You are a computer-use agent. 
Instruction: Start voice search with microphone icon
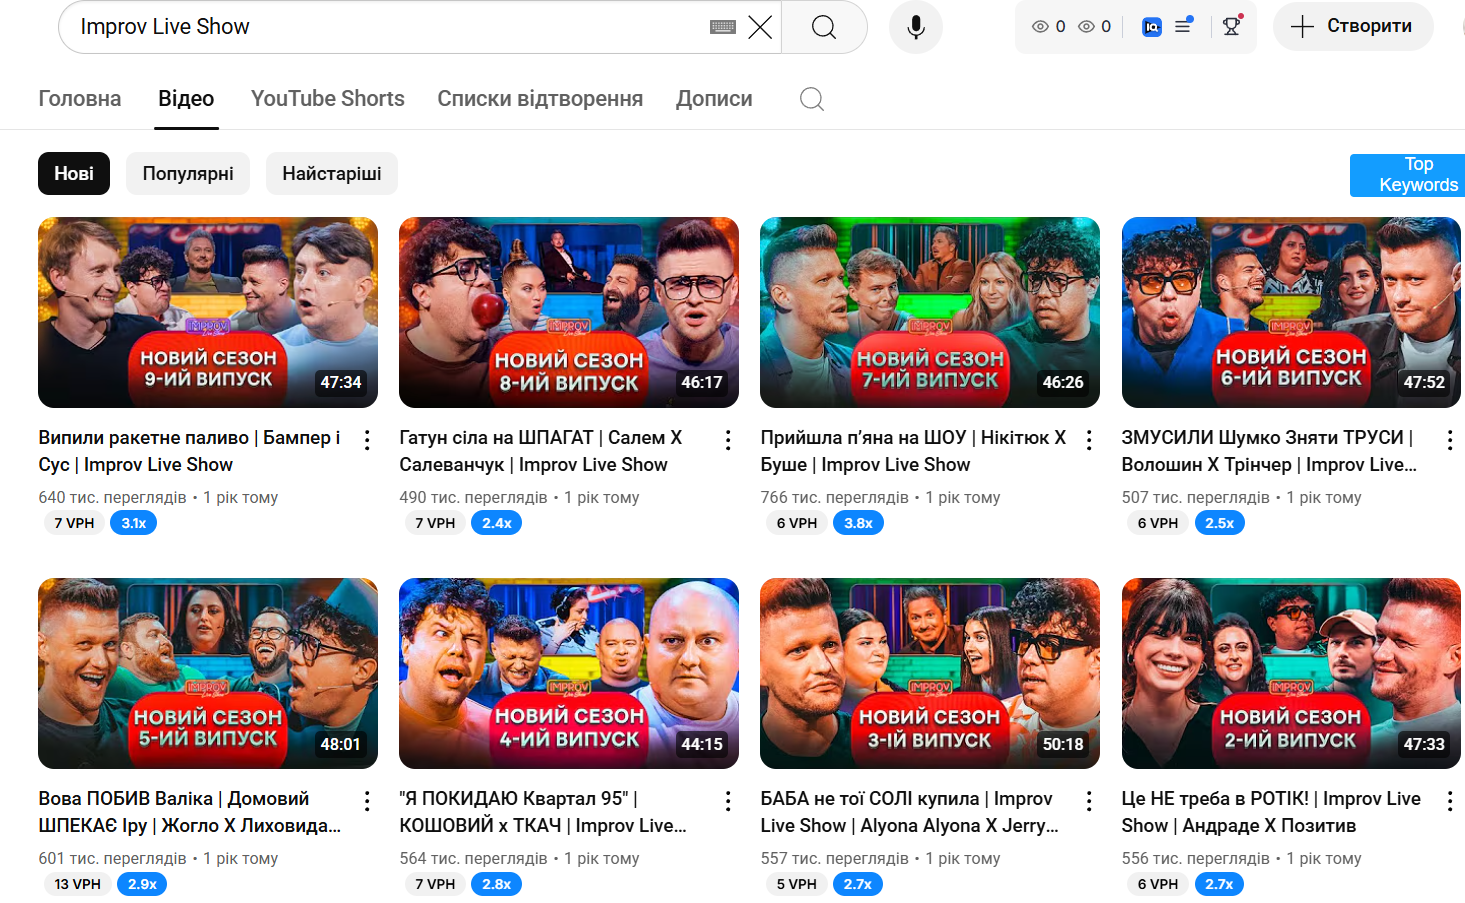point(915,27)
